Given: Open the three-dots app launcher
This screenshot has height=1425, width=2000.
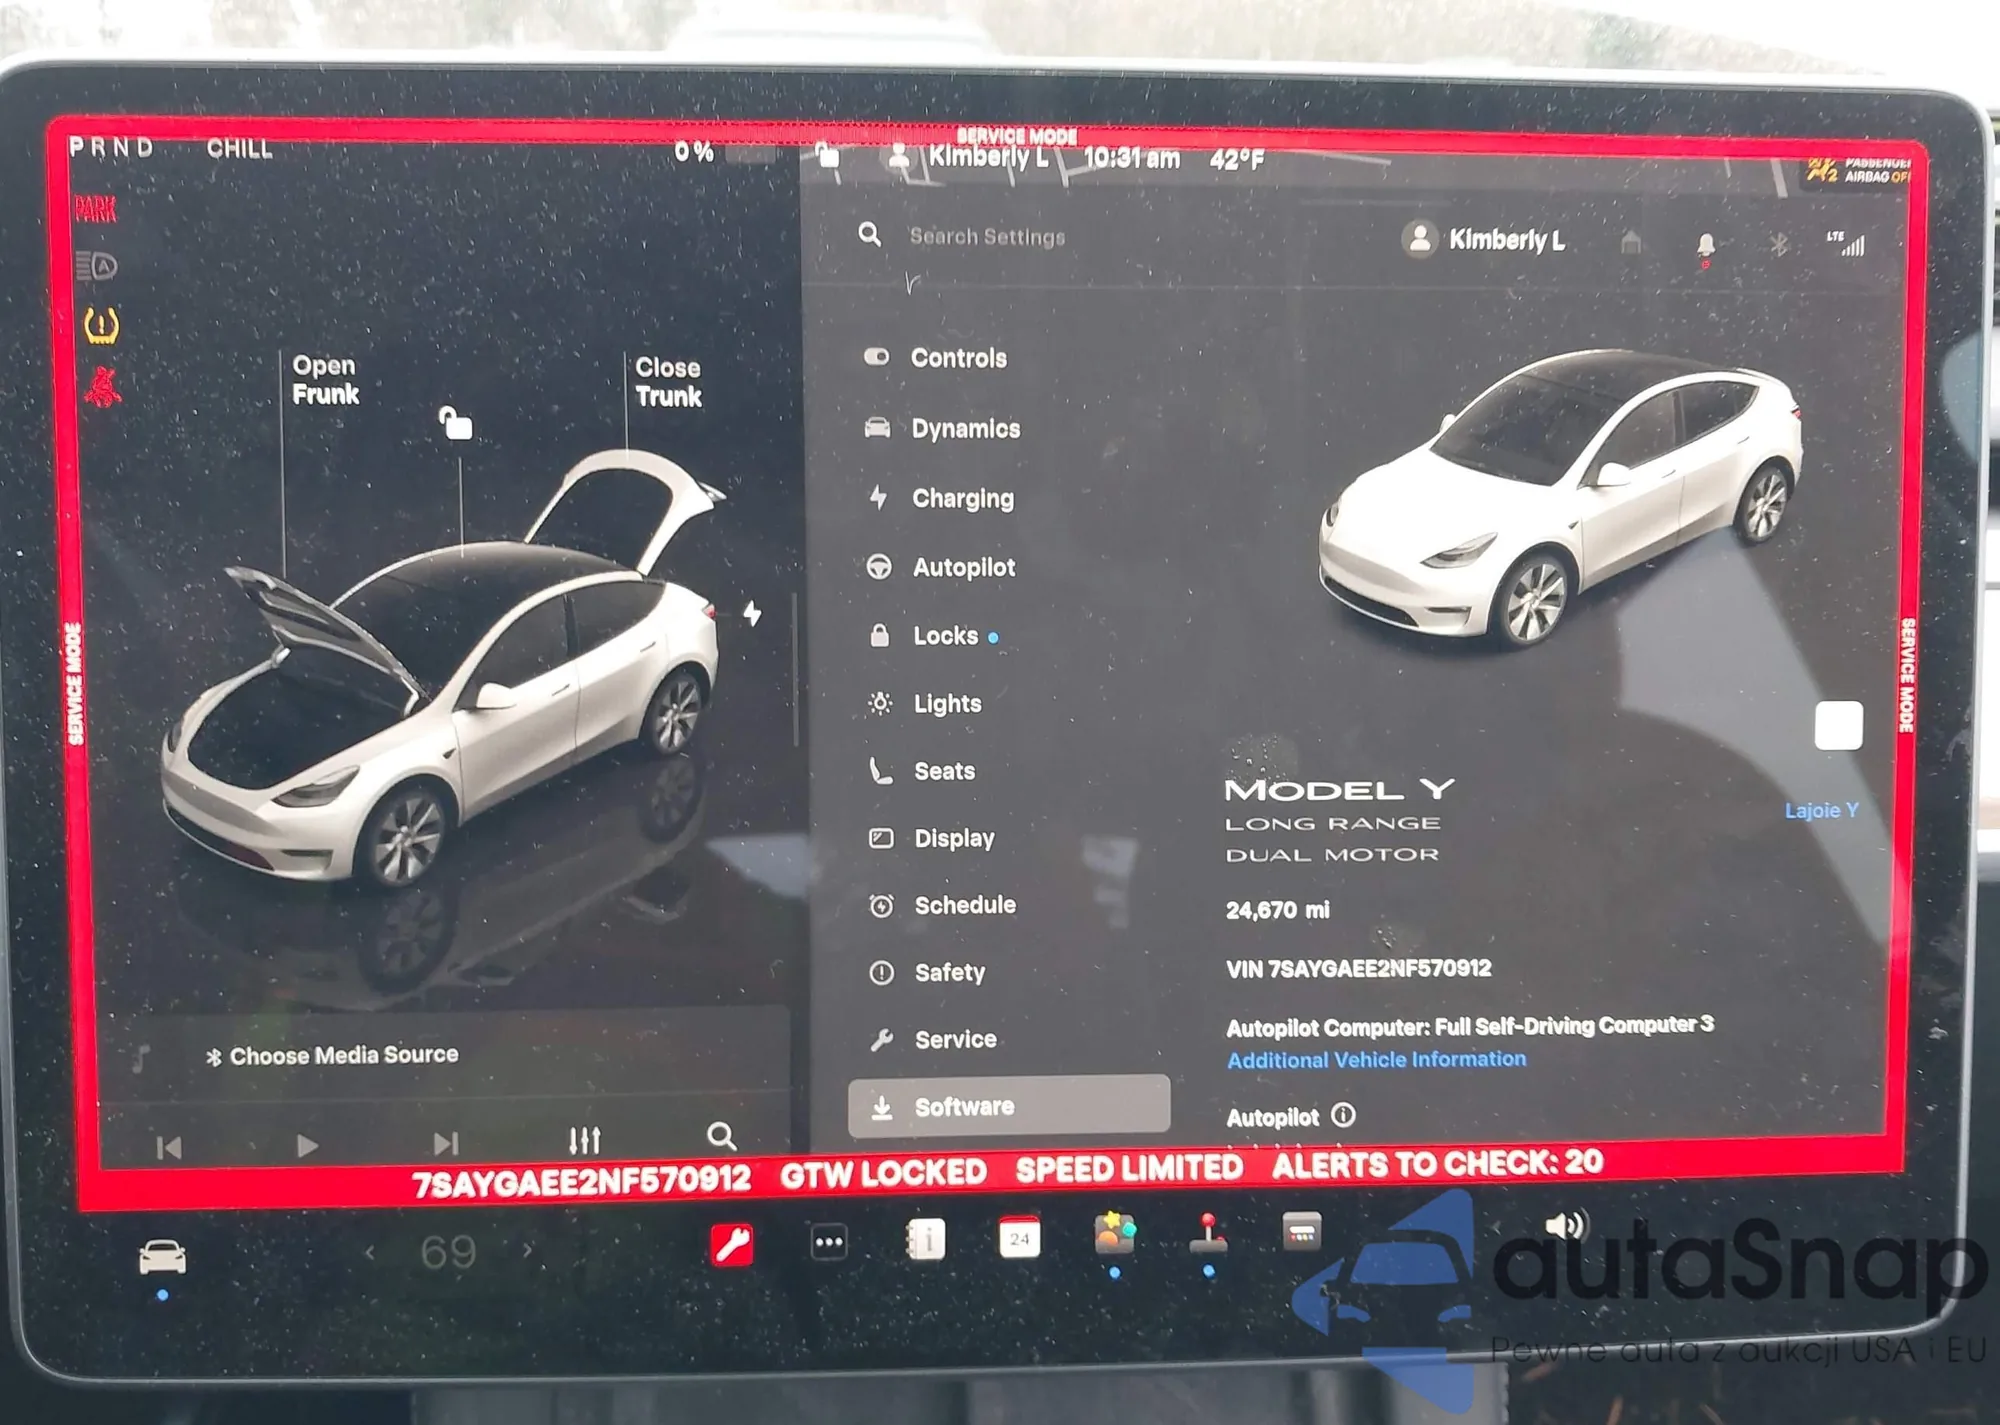Looking at the screenshot, I should (x=828, y=1243).
